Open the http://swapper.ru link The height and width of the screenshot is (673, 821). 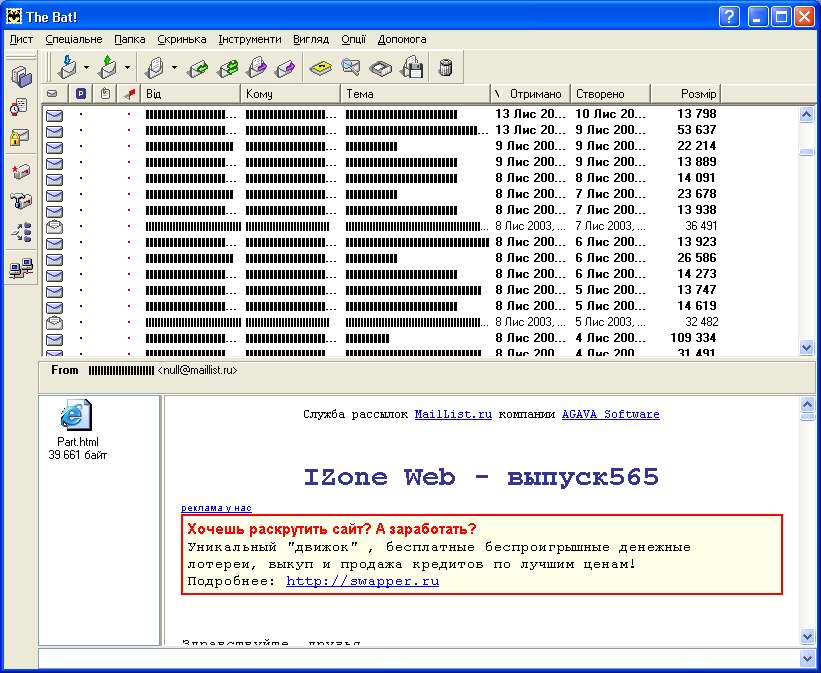point(362,581)
